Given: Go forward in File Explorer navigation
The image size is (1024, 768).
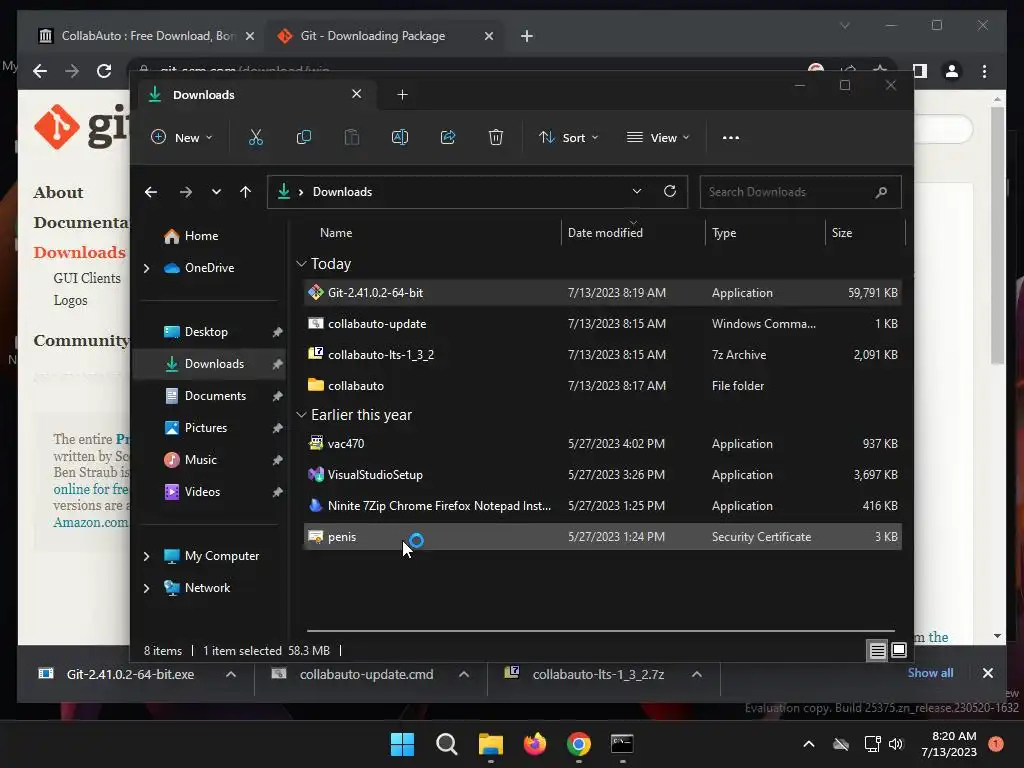Looking at the screenshot, I should (185, 192).
